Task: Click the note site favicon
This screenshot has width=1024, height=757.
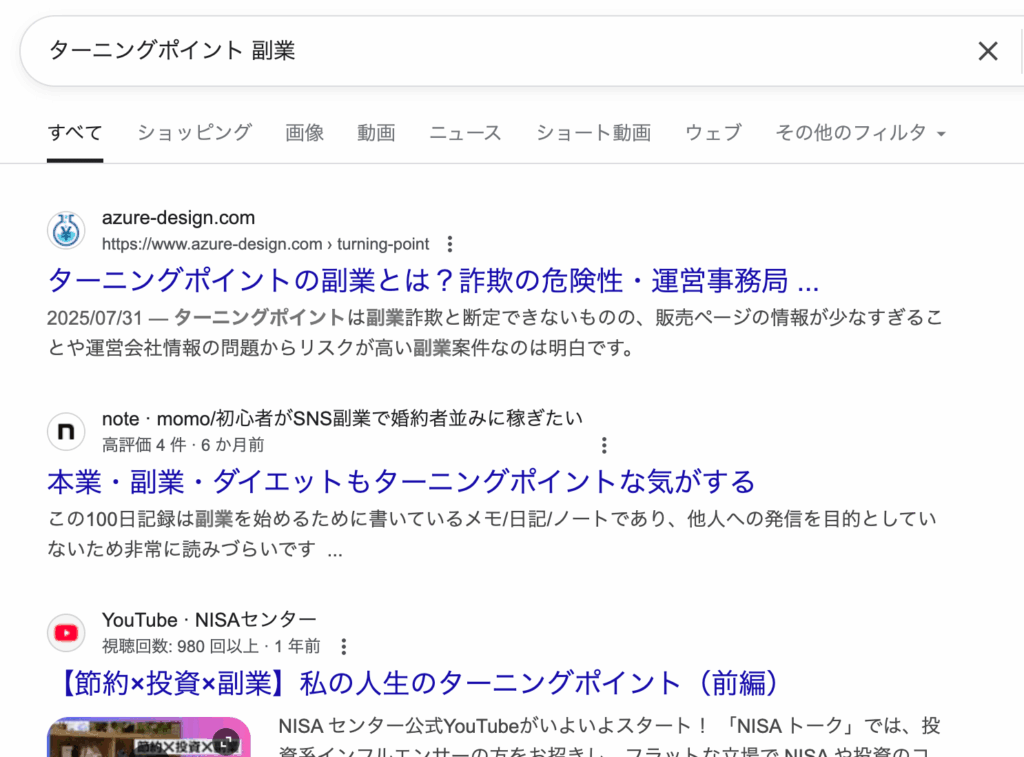Action: point(66,432)
